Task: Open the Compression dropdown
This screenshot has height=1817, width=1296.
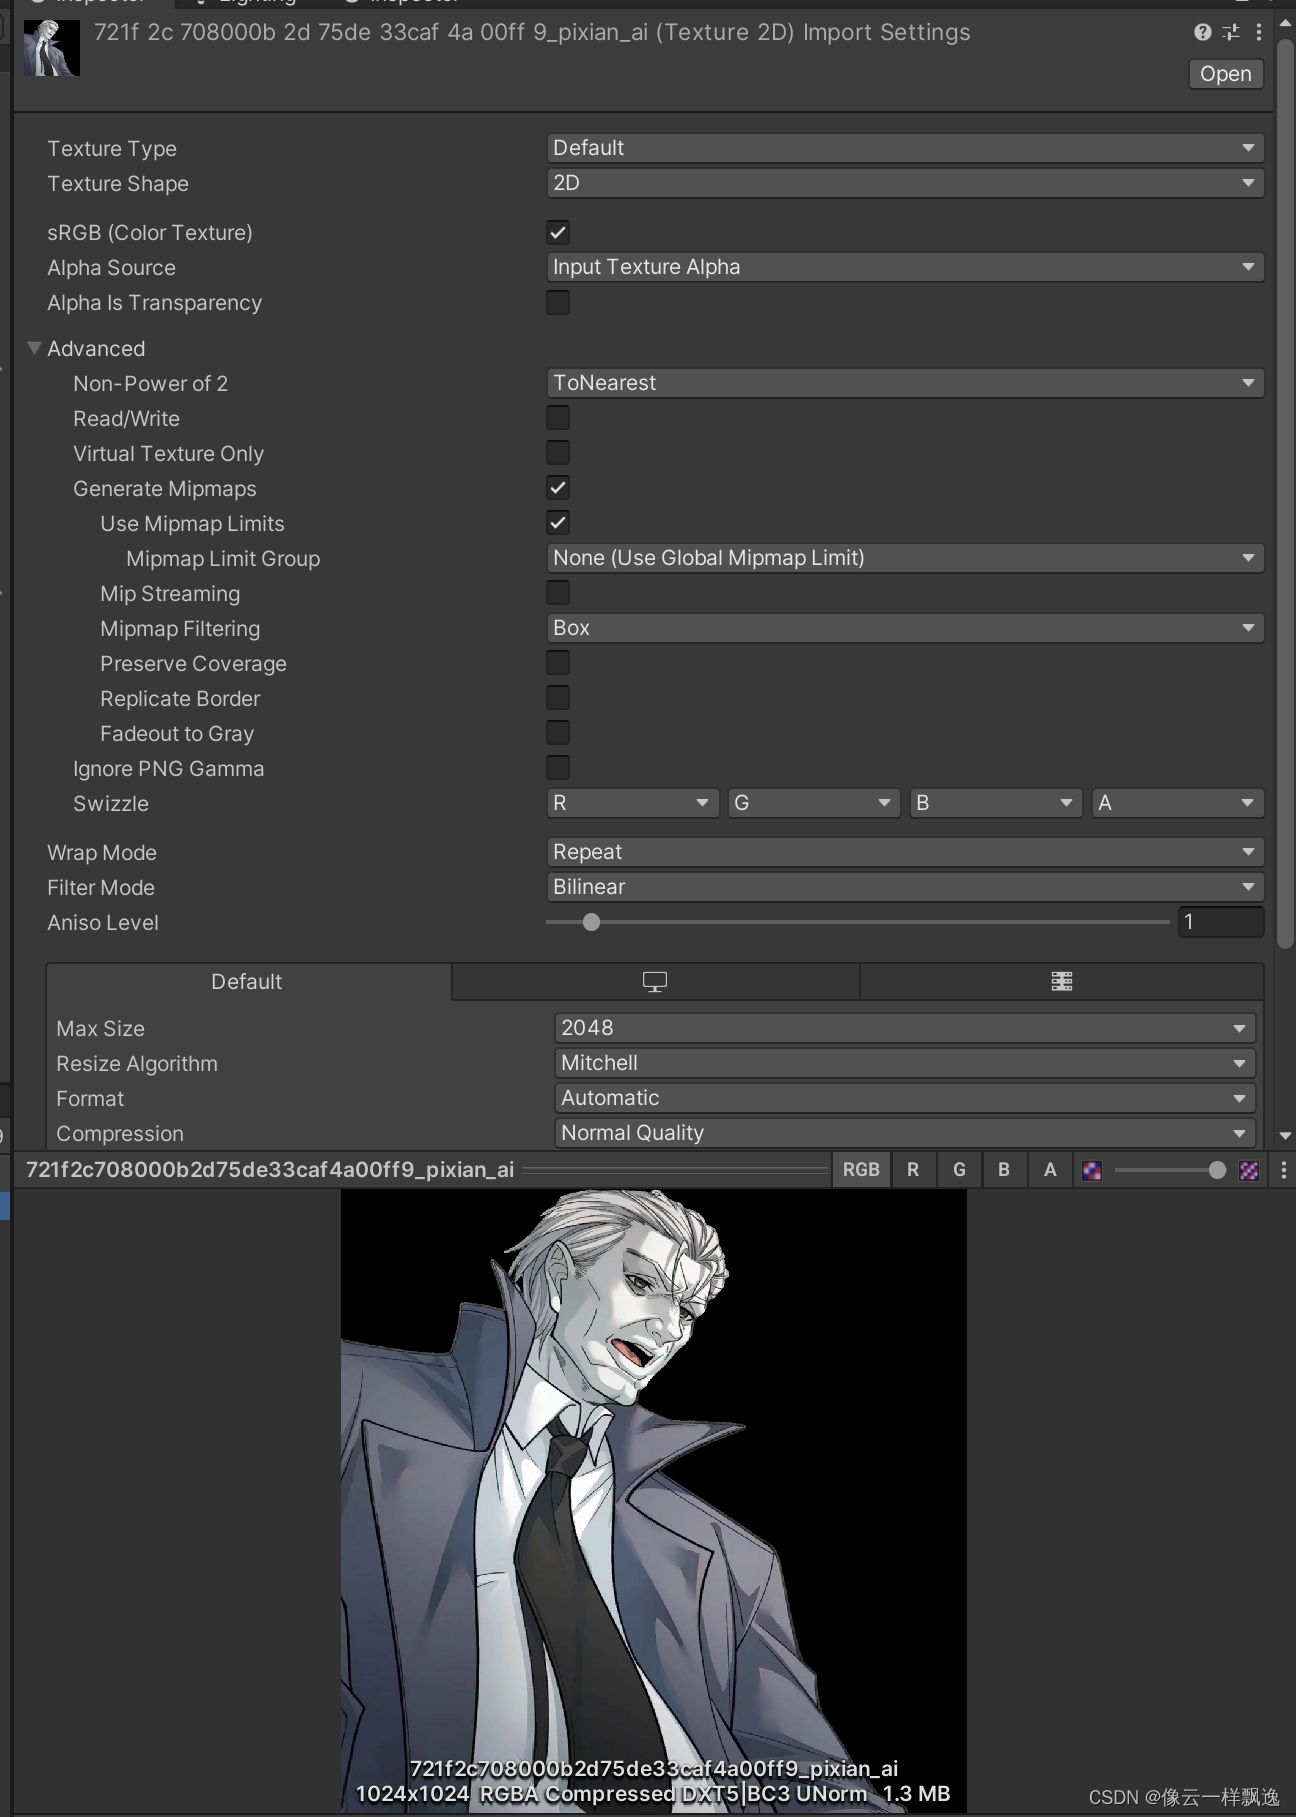Action: pyautogui.click(x=905, y=1133)
